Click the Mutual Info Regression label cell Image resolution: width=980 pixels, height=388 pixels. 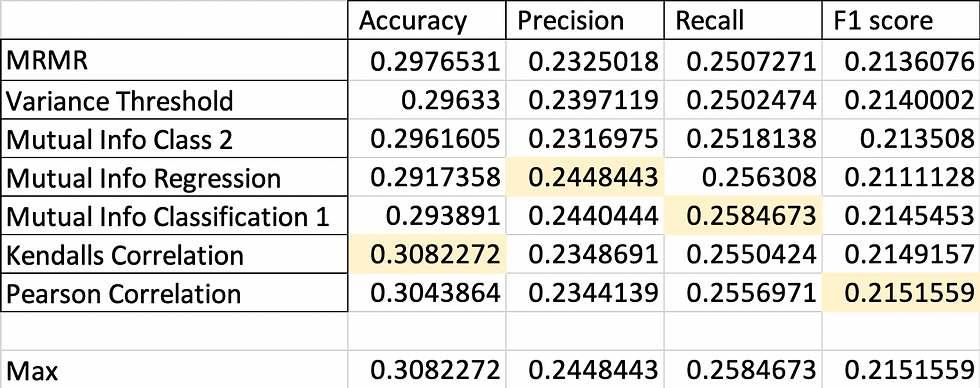pos(174,177)
